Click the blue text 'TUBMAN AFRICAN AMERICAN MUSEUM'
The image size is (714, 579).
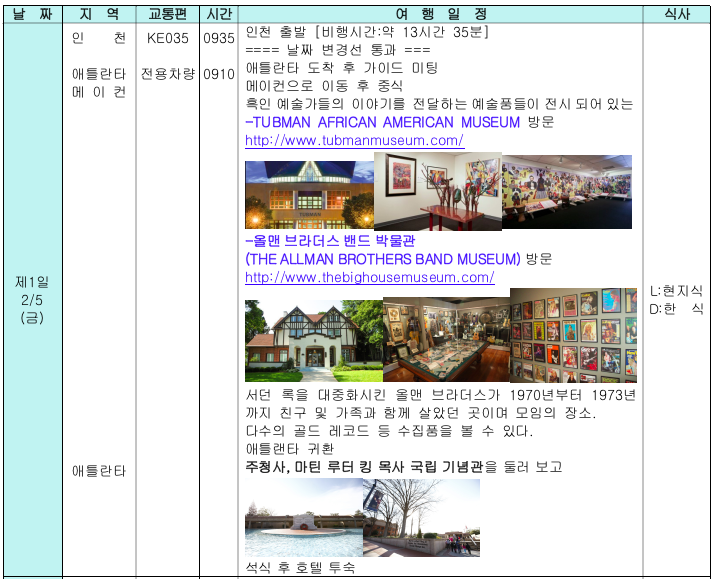[x=387, y=122]
